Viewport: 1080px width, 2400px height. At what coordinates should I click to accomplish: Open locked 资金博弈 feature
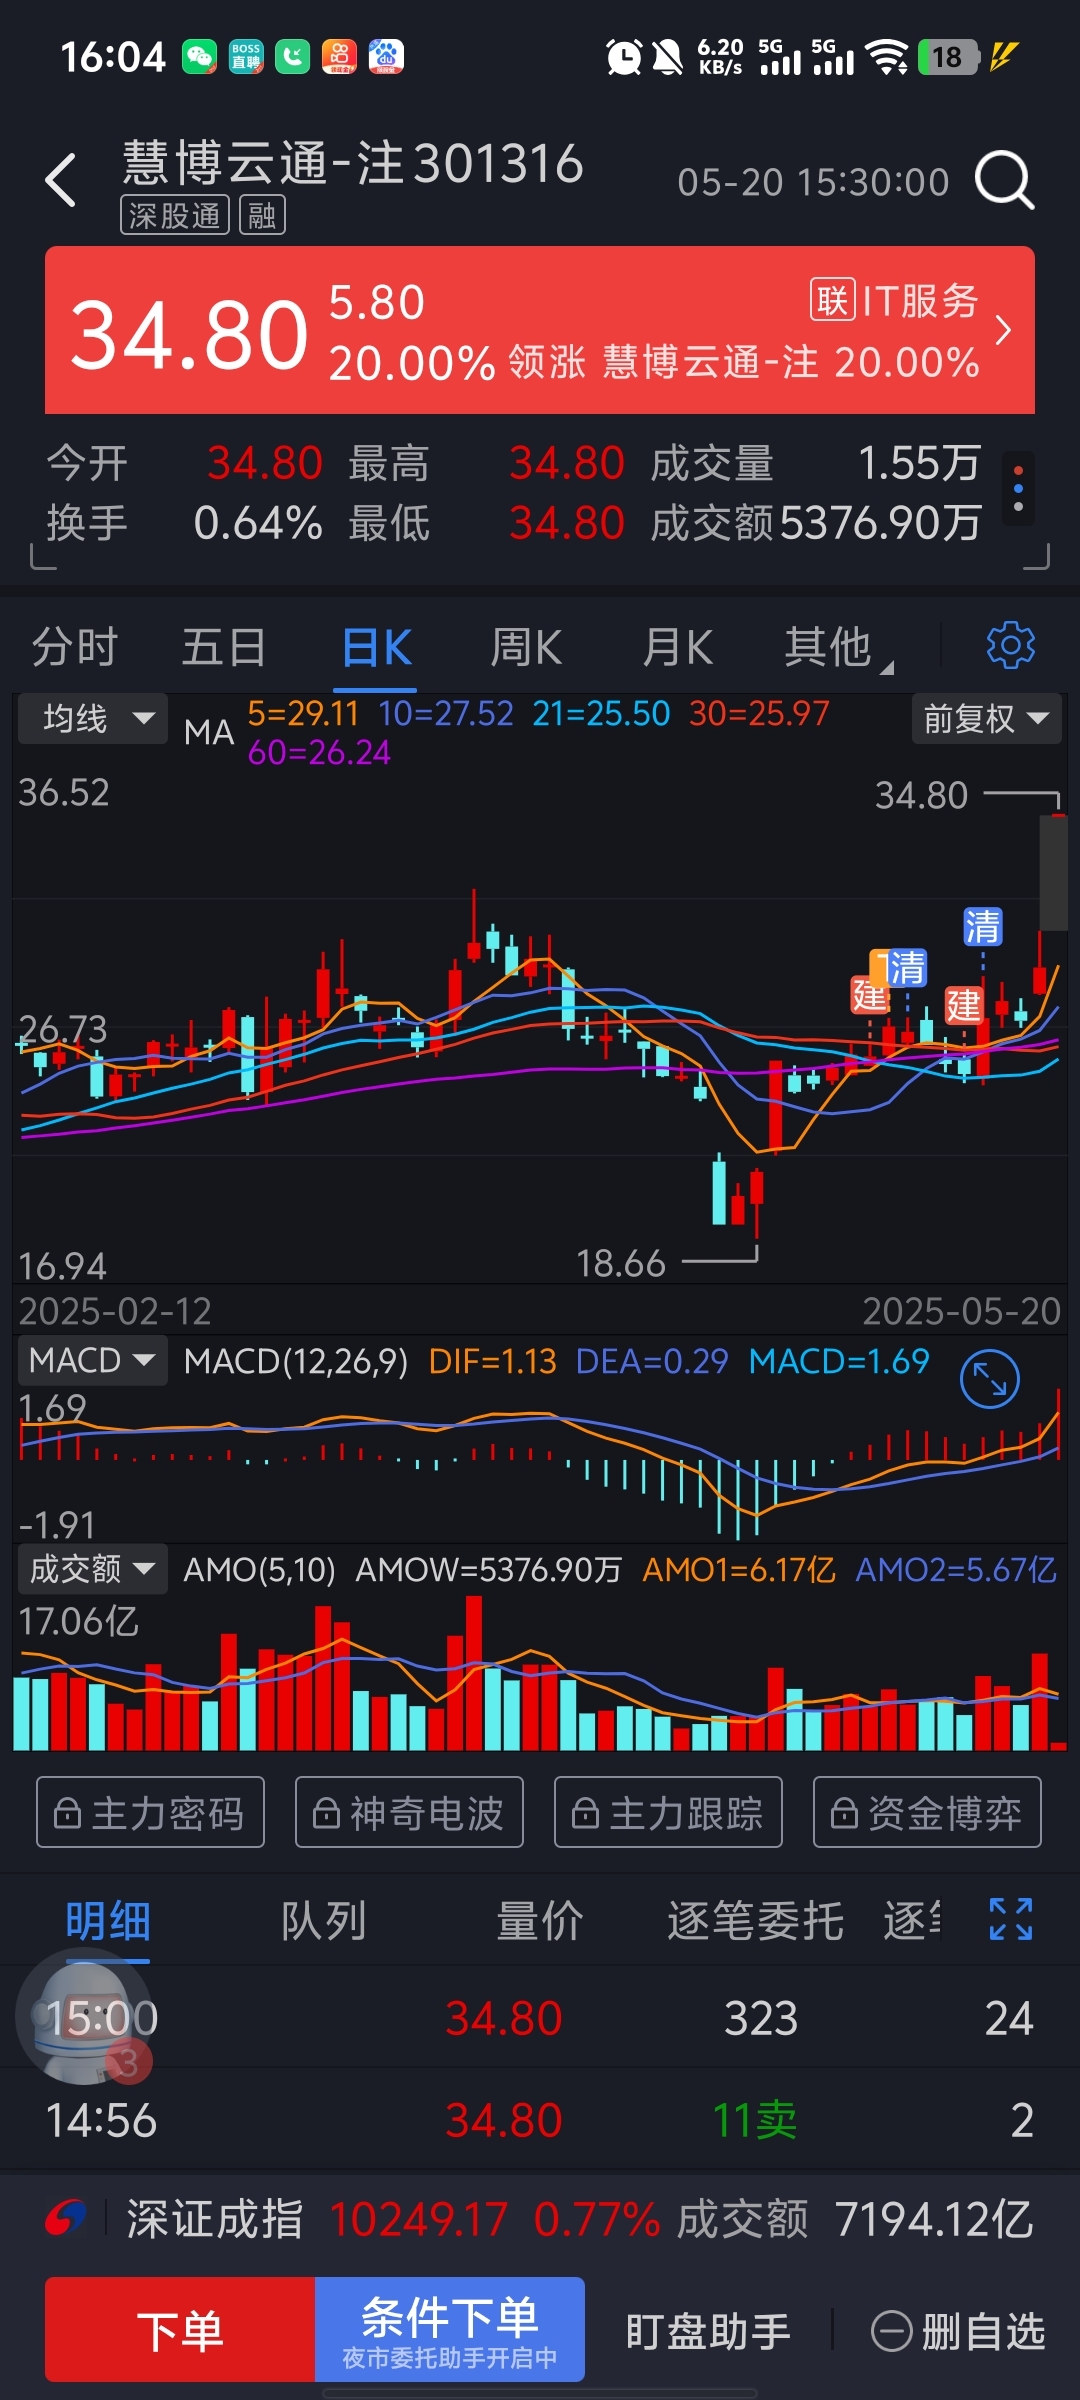(x=927, y=1812)
